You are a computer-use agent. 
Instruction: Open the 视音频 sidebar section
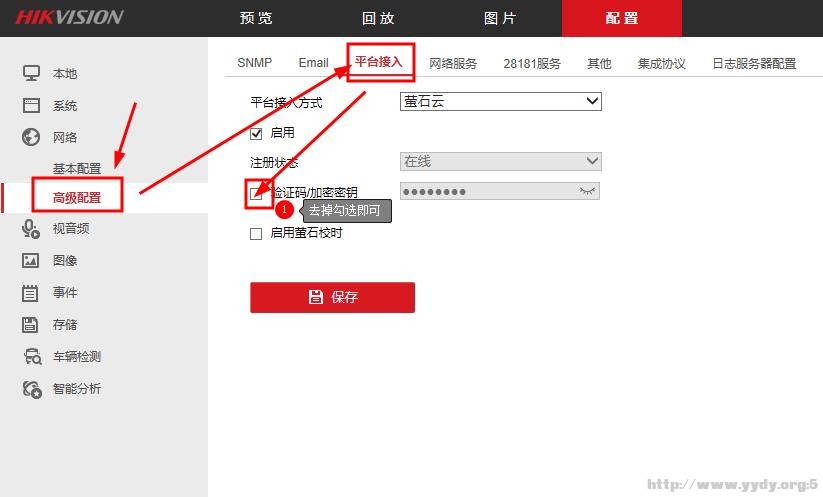(71, 228)
